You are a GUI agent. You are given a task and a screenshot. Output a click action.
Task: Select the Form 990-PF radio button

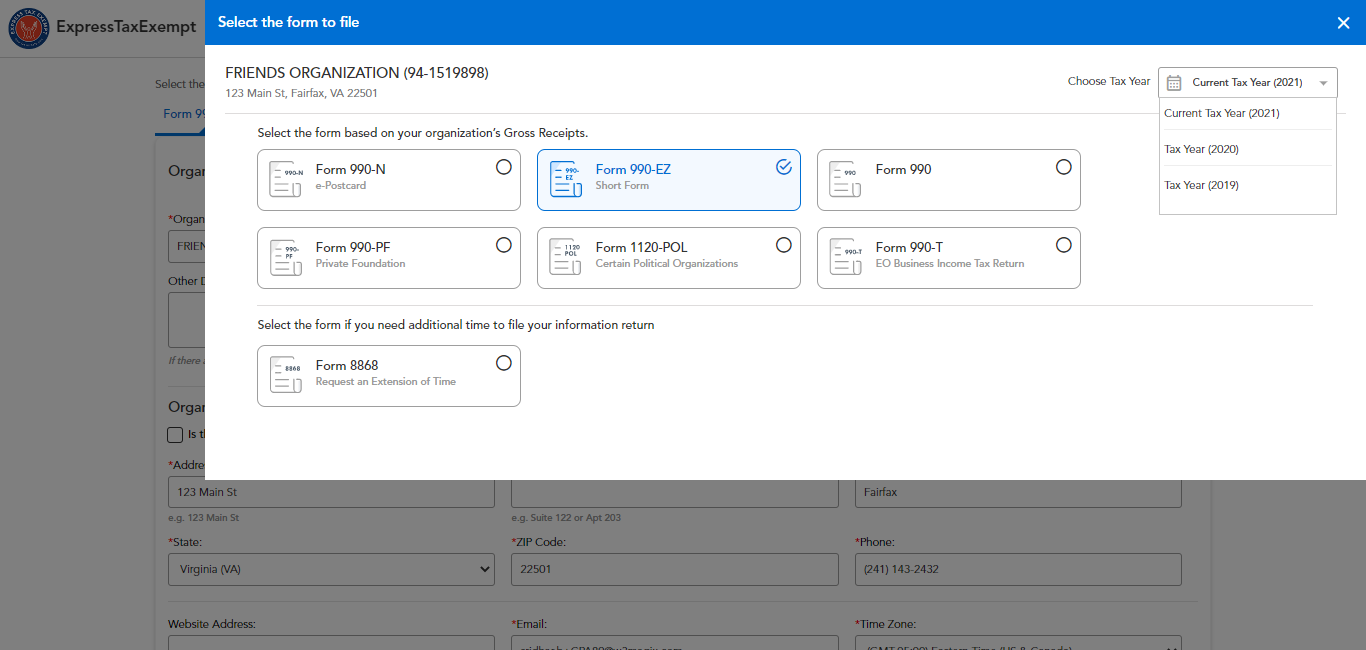click(504, 245)
